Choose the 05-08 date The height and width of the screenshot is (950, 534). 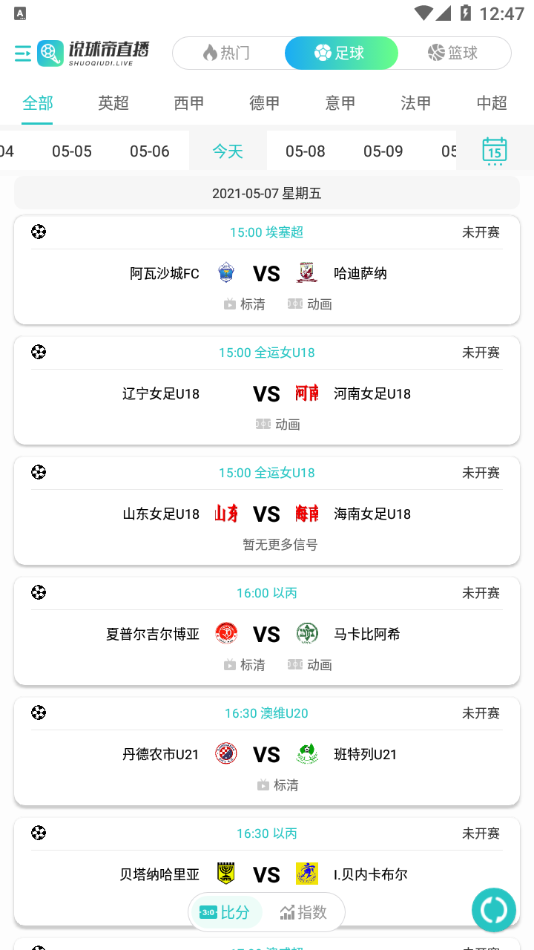pos(305,151)
